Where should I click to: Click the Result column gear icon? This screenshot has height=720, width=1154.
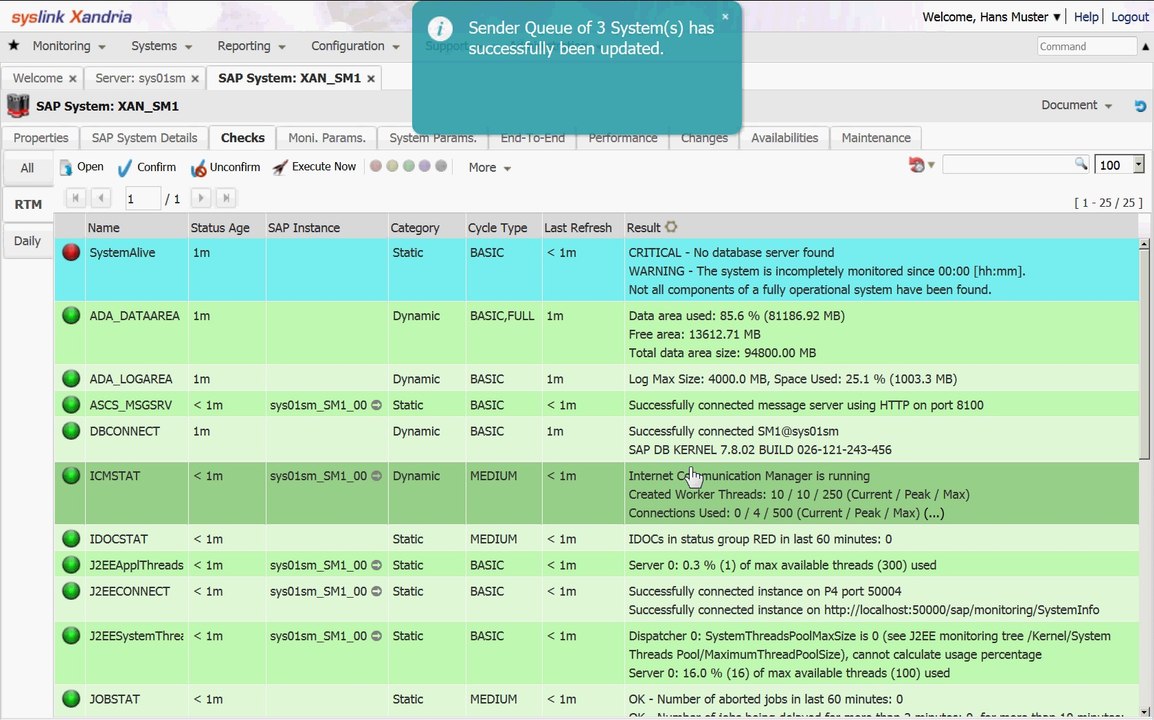[x=671, y=227]
